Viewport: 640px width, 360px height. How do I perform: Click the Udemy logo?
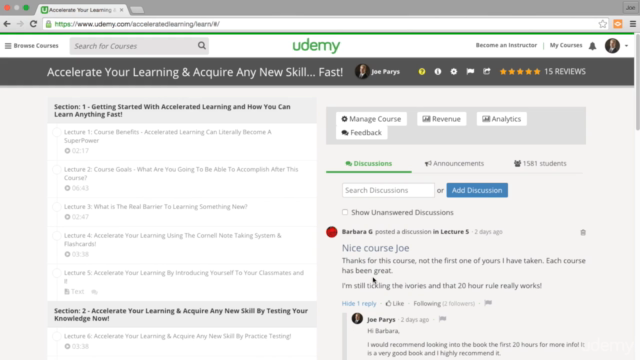tap(316, 46)
